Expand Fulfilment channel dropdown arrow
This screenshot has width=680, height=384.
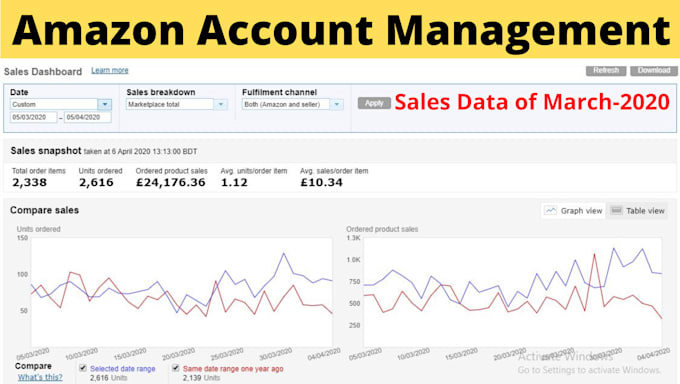[x=337, y=105]
